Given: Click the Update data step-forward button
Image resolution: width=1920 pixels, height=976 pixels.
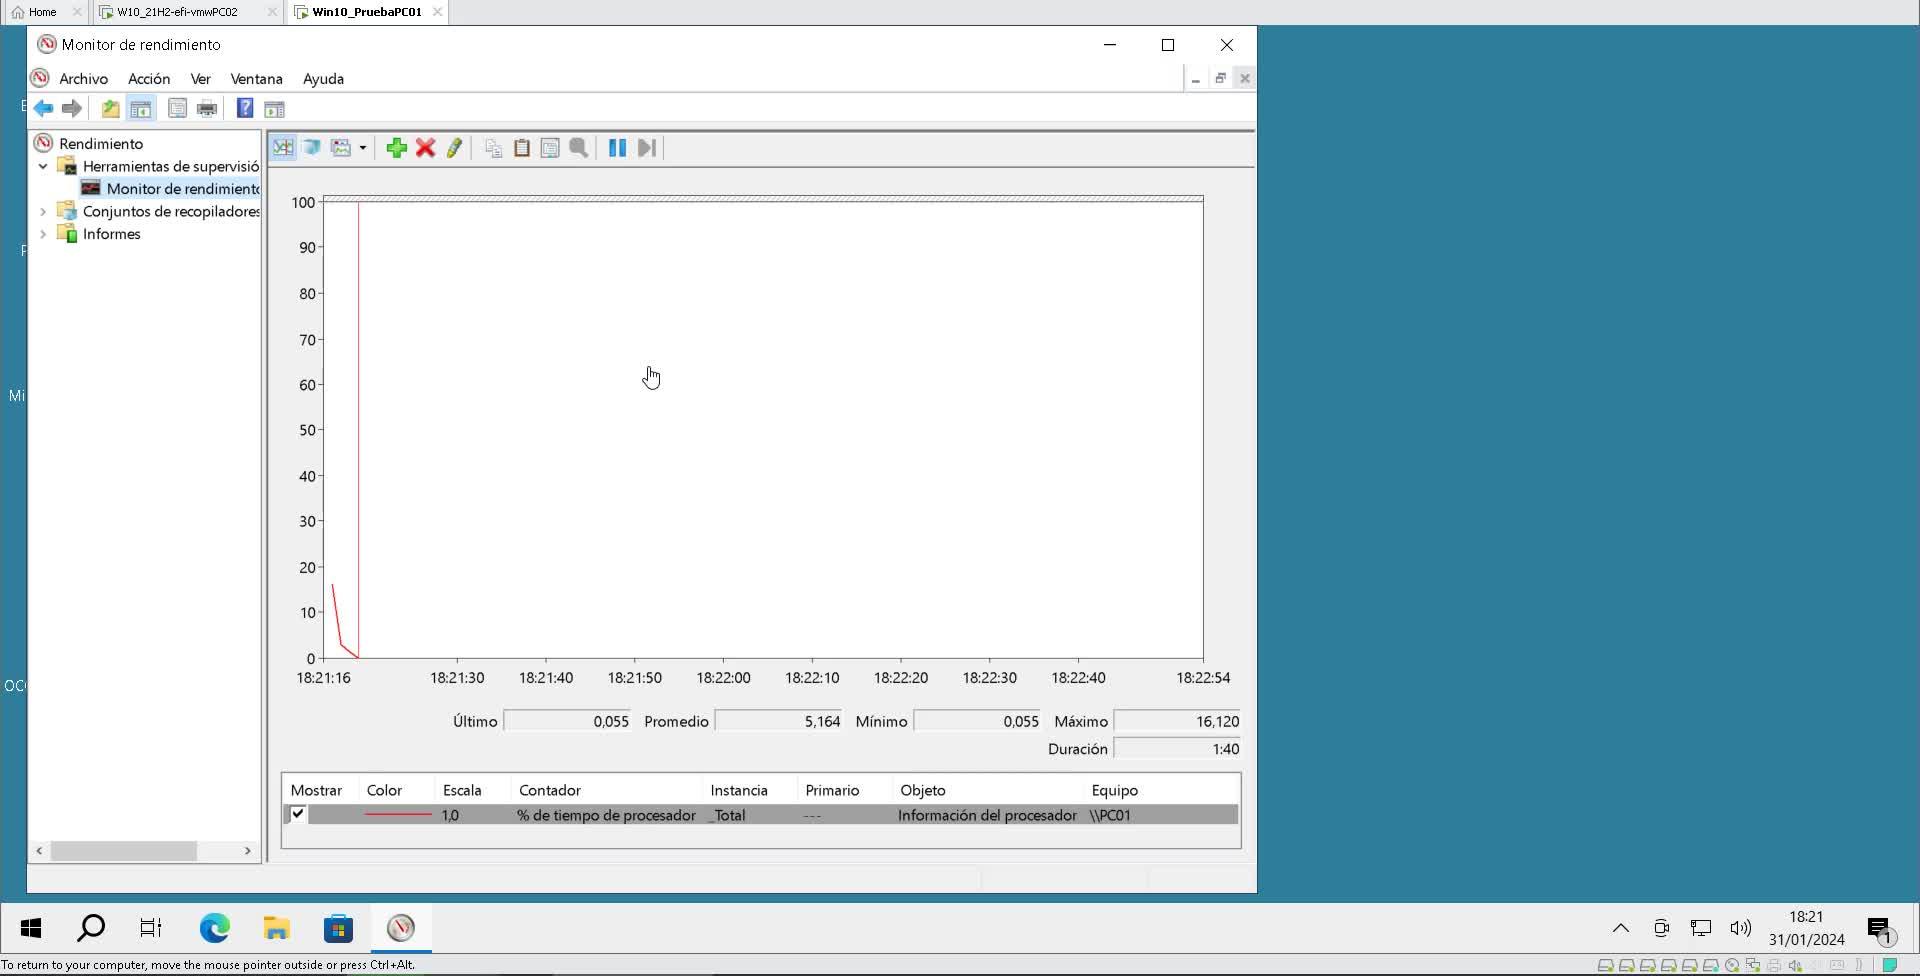Looking at the screenshot, I should (x=647, y=148).
